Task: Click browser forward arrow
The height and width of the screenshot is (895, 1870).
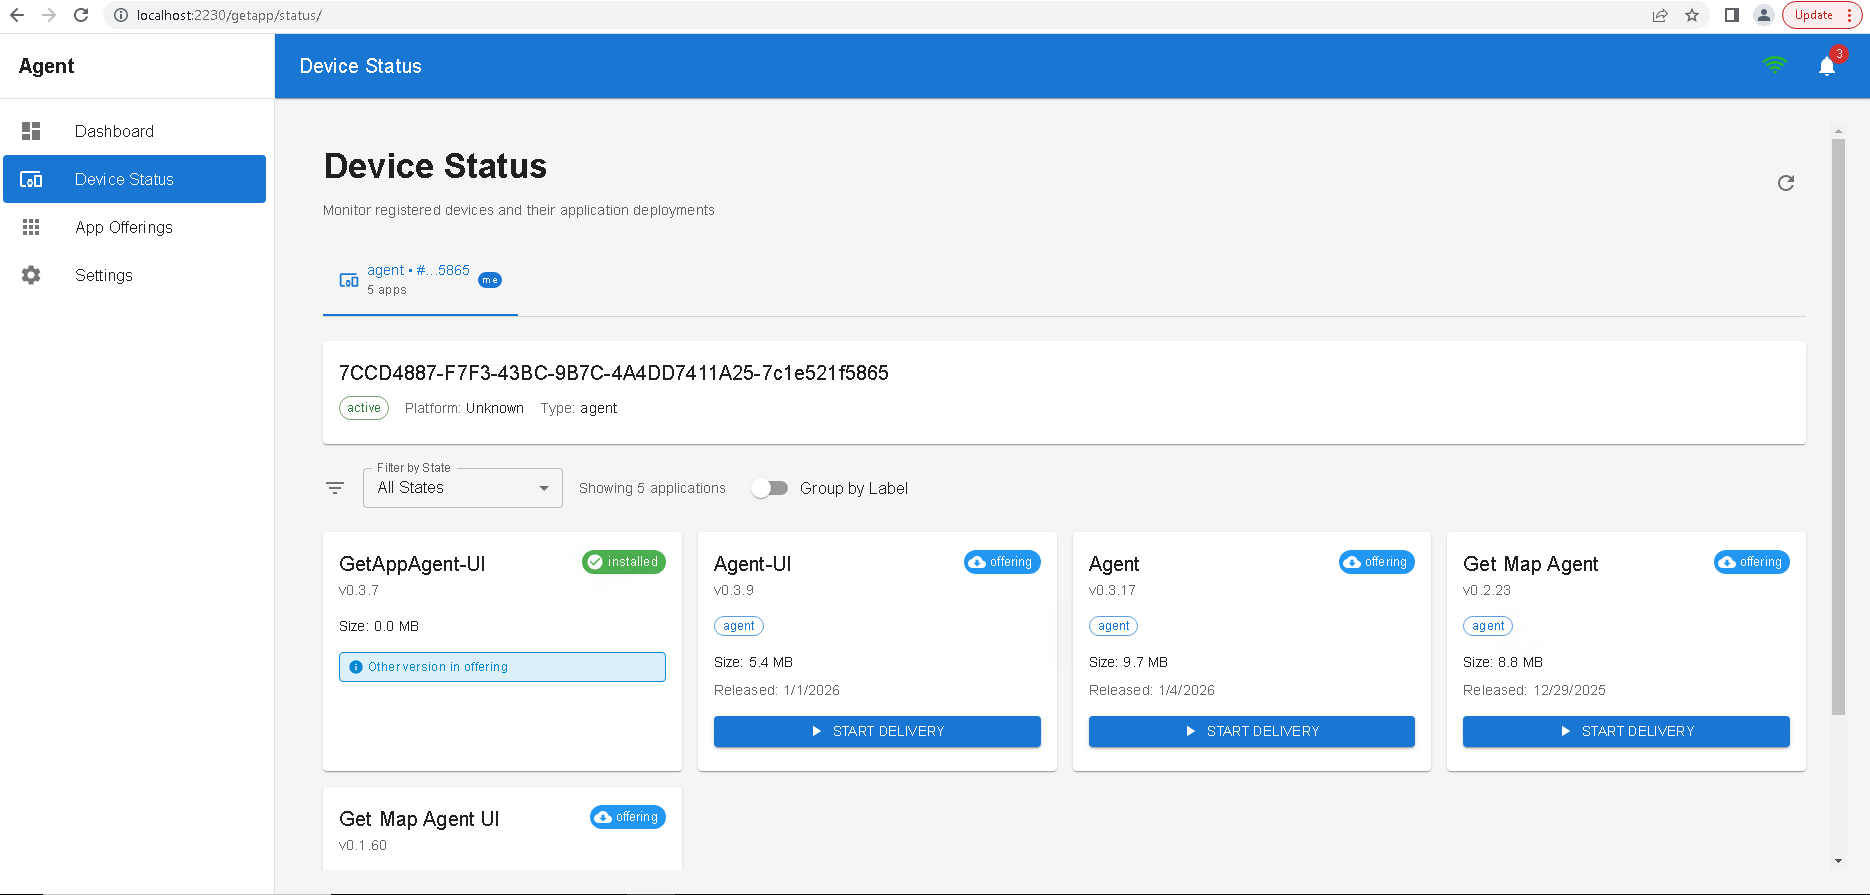Action: click(x=49, y=15)
